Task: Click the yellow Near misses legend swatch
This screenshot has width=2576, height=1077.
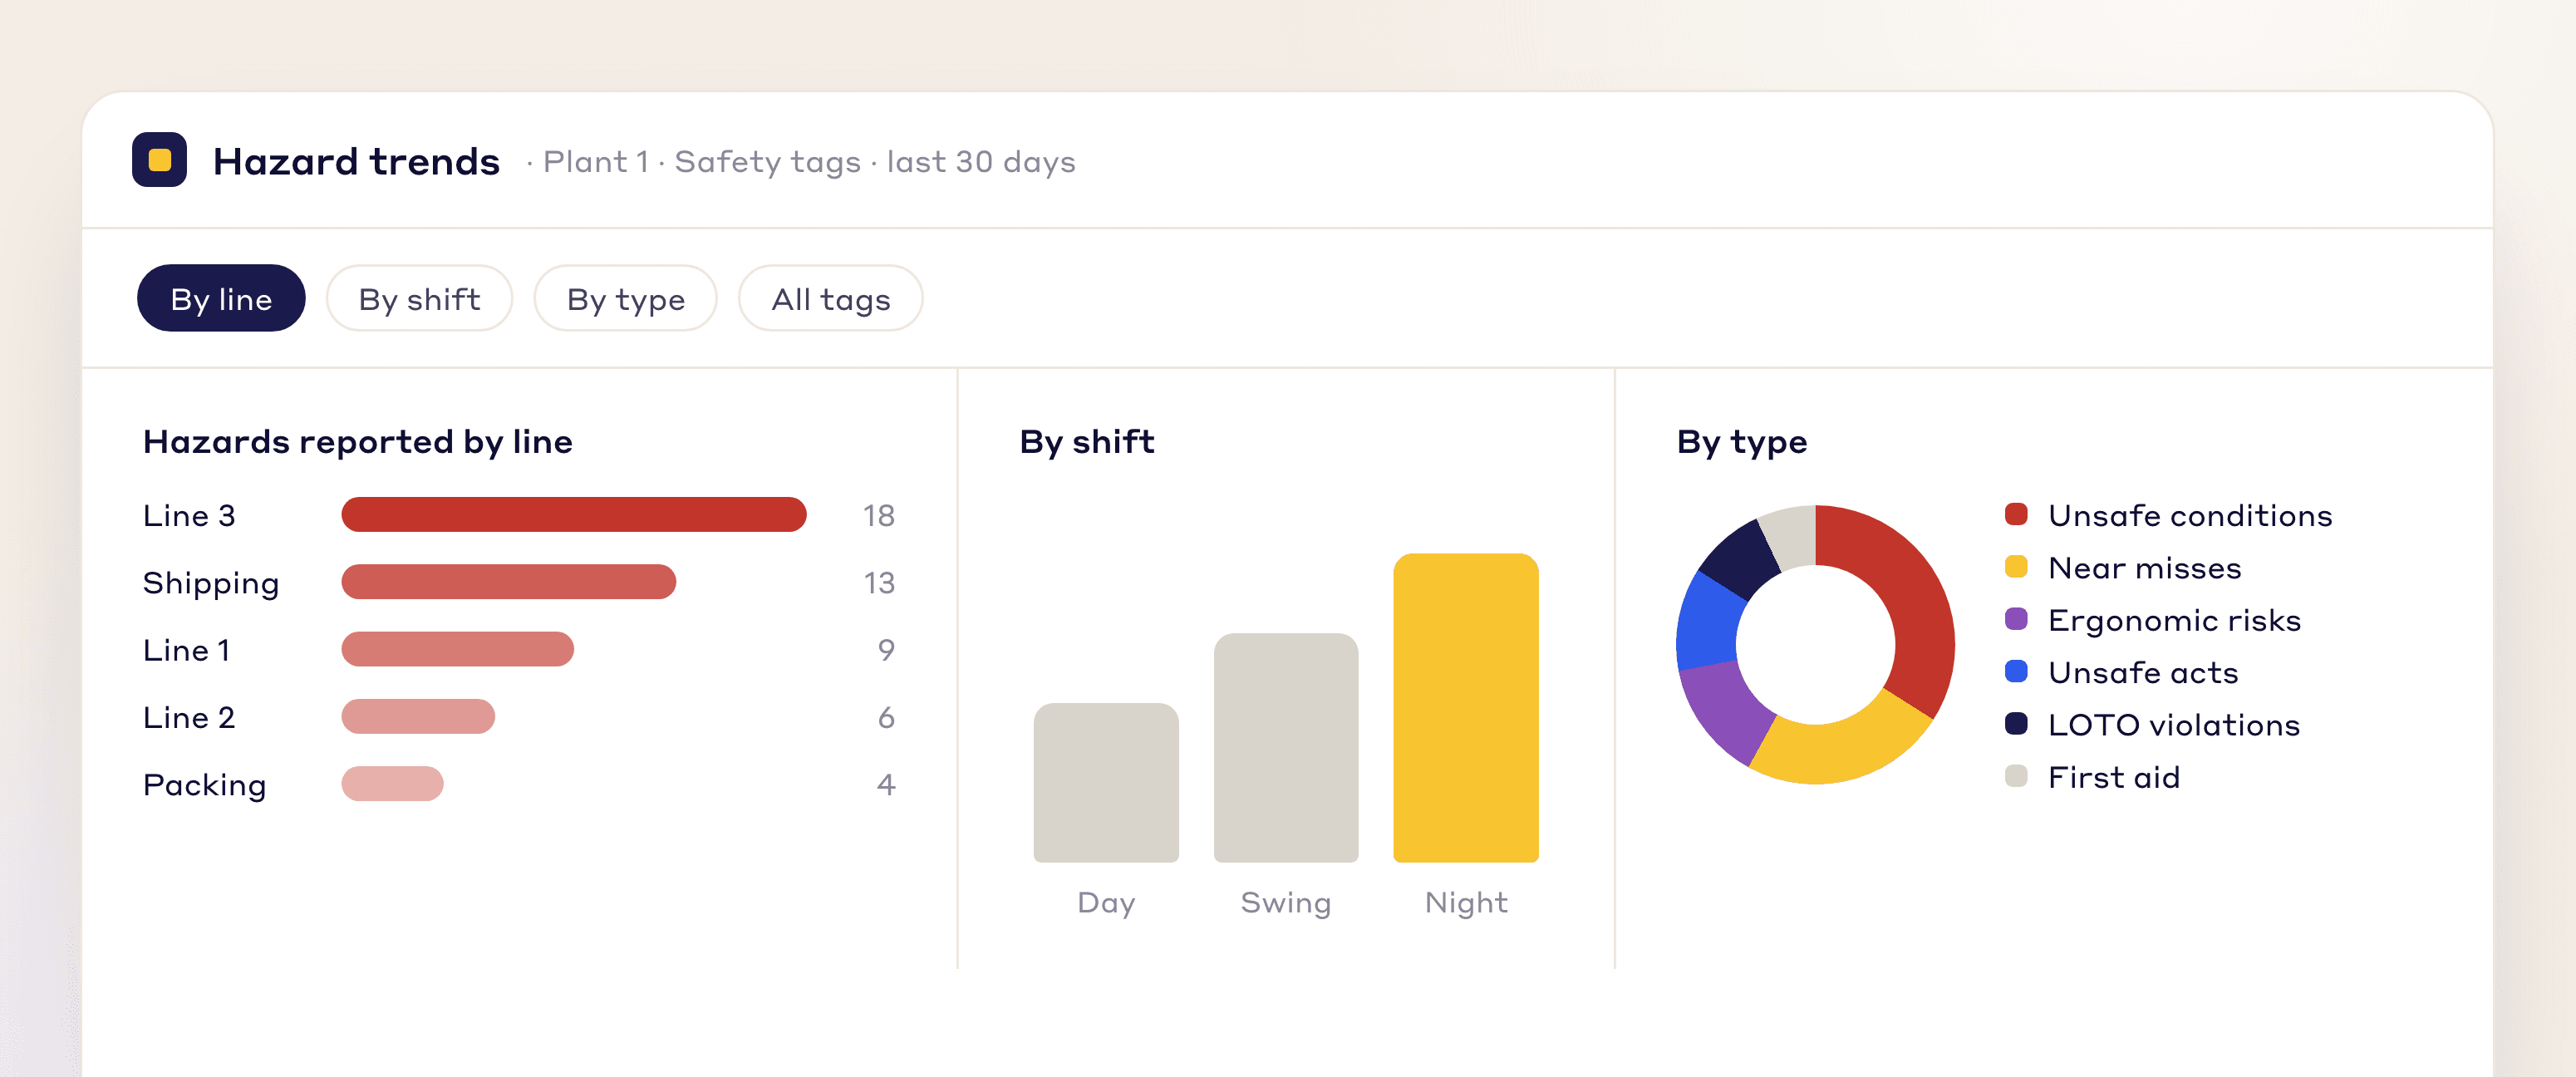Action: click(2016, 567)
